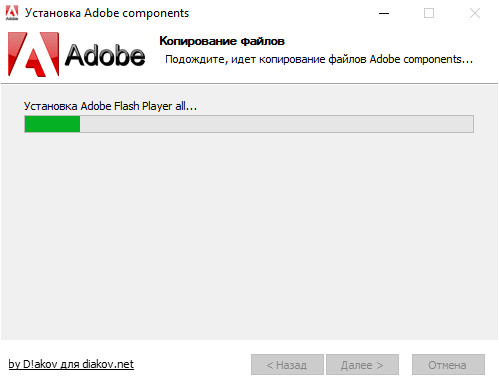Click the green filled part of progress bar

(52, 124)
